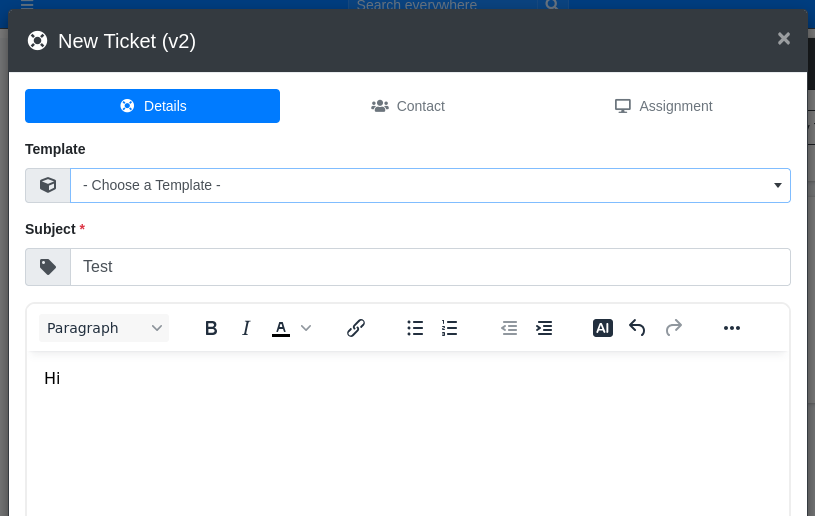Click the Subject input field
This screenshot has height=516, width=815.
click(430, 267)
